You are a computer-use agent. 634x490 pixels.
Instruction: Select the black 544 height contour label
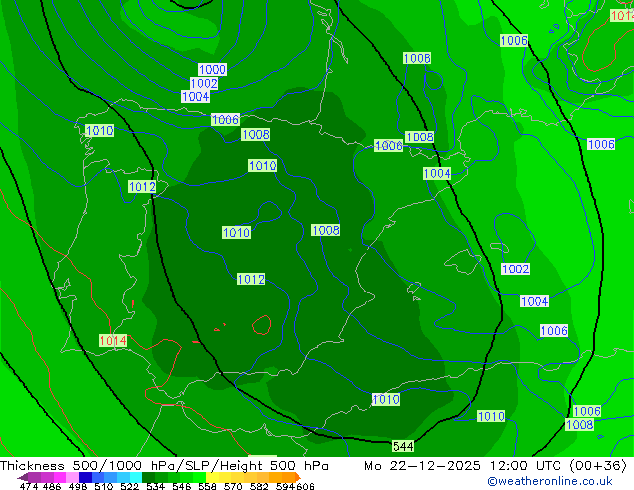point(403,446)
